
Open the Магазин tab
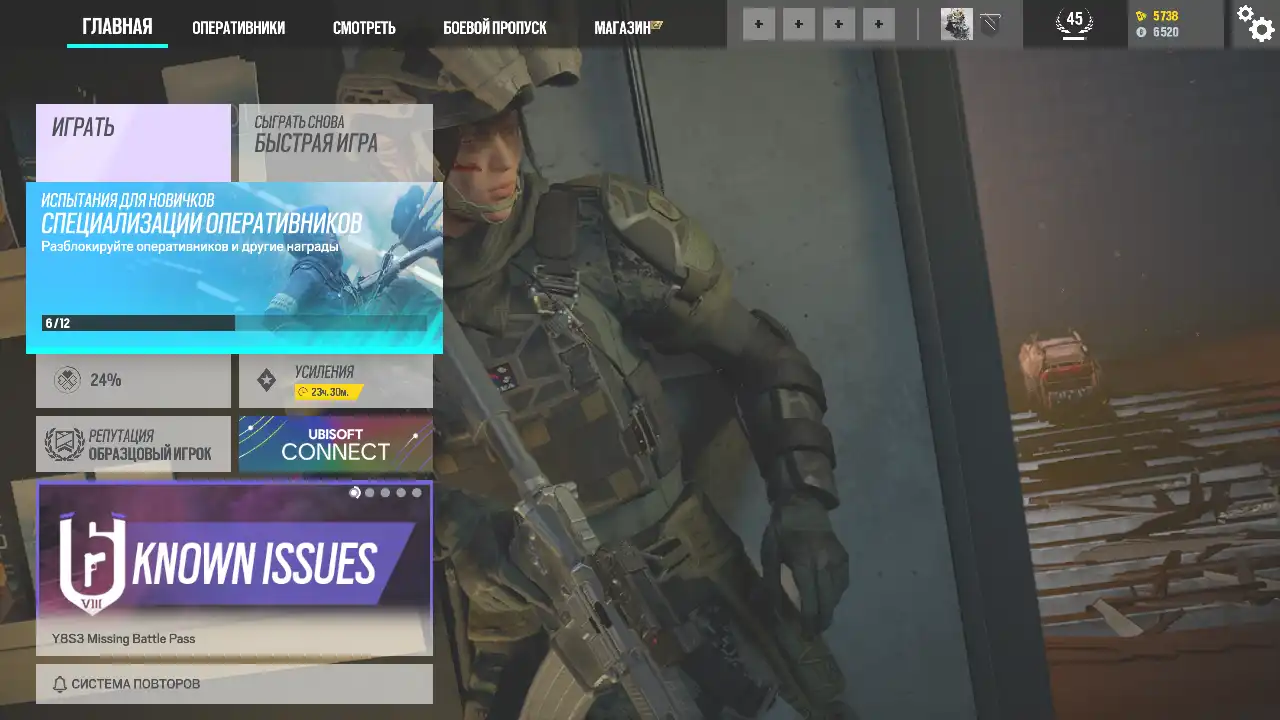tap(628, 28)
